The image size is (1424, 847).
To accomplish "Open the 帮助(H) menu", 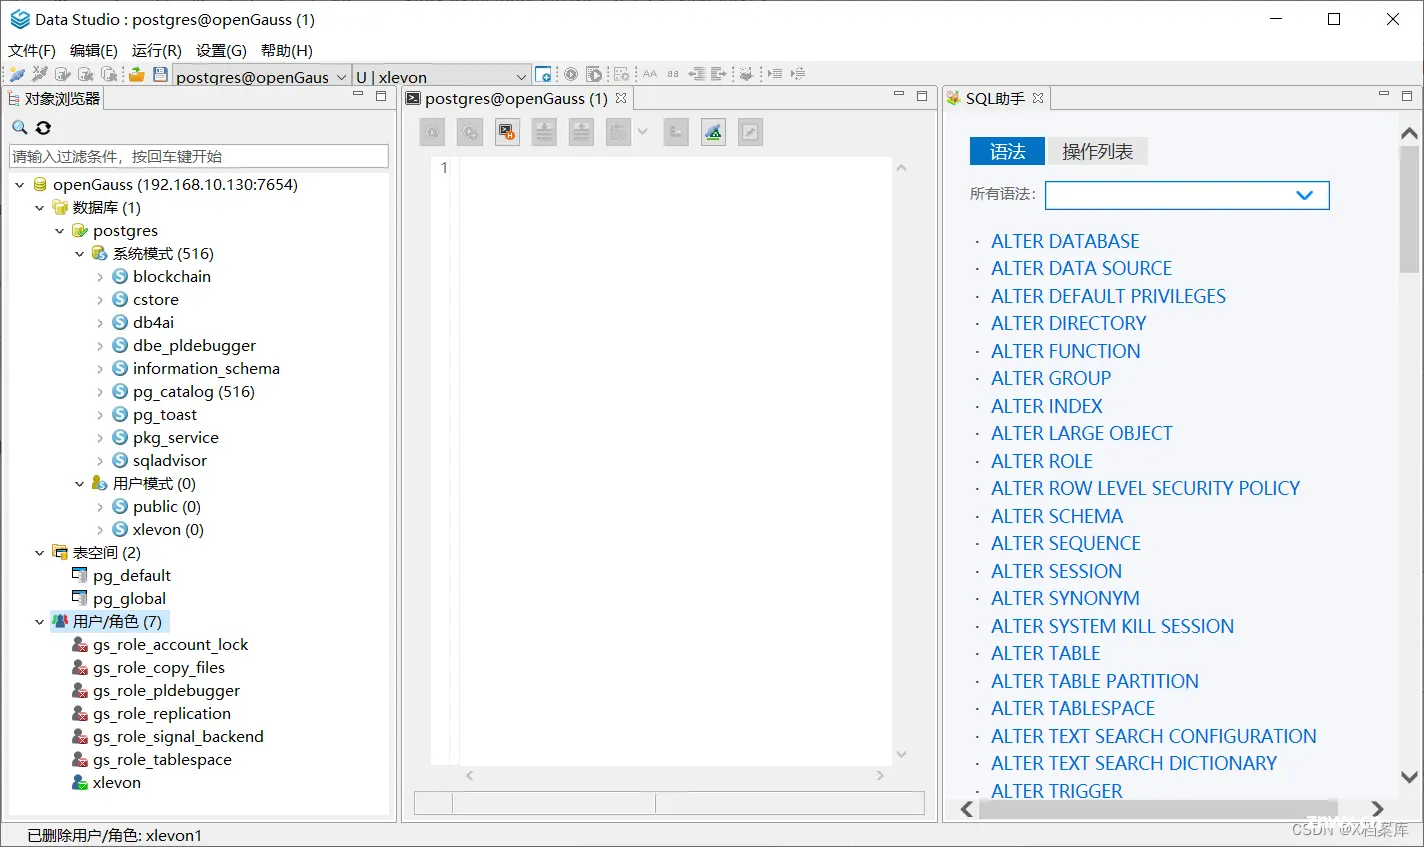I will [287, 50].
